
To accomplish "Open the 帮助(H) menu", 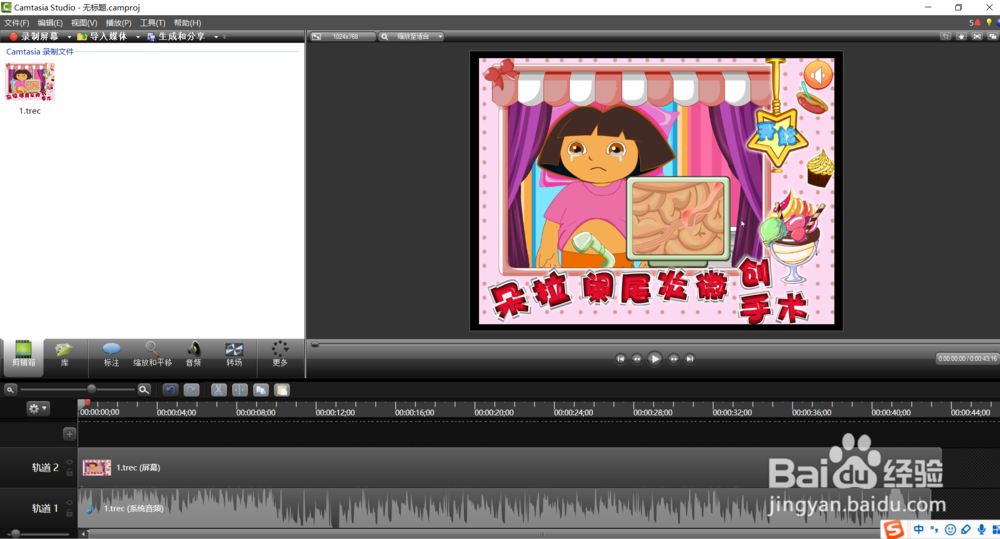I will click(188, 23).
